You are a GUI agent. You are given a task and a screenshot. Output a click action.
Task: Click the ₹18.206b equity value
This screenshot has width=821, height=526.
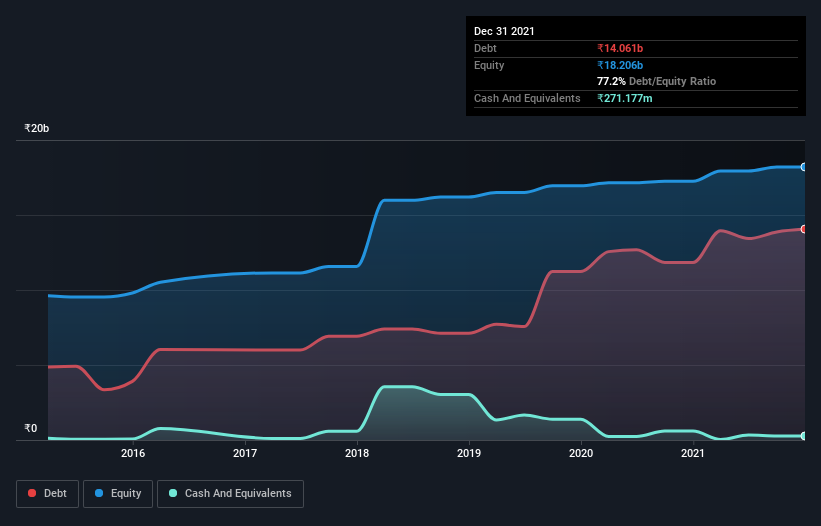(x=620, y=65)
